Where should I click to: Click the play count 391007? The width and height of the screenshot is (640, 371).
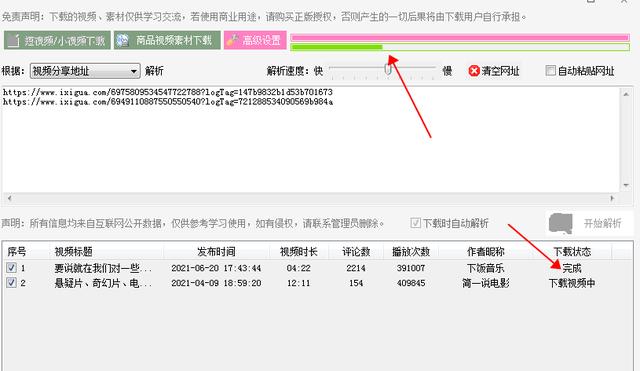[411, 268]
